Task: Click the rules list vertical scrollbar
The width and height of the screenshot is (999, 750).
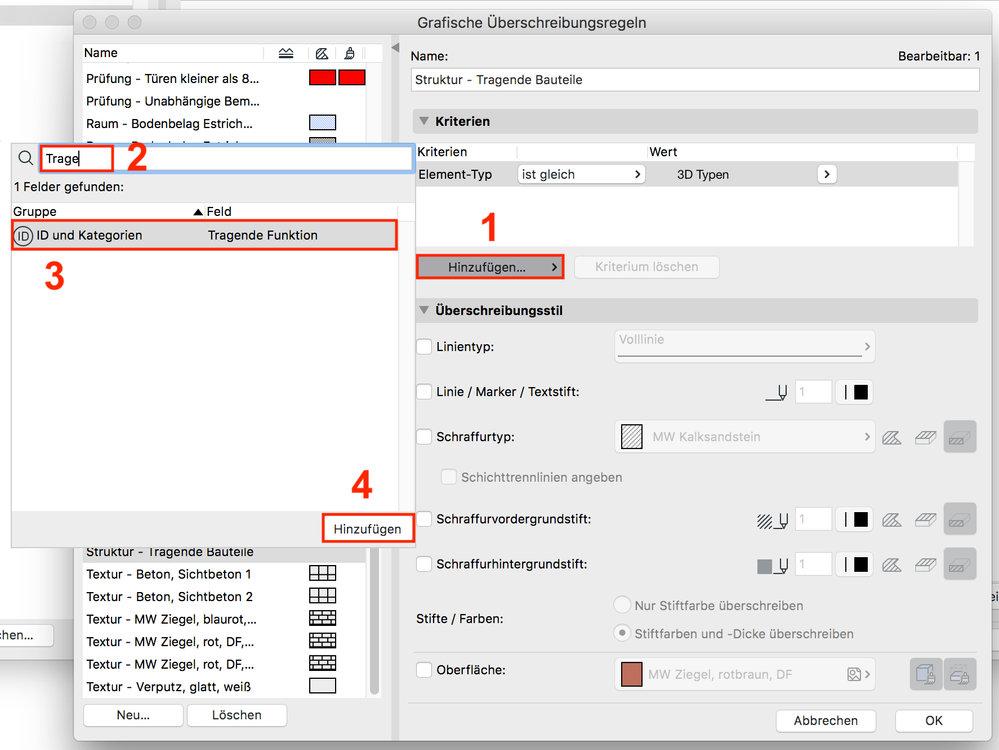Action: click(x=375, y=621)
